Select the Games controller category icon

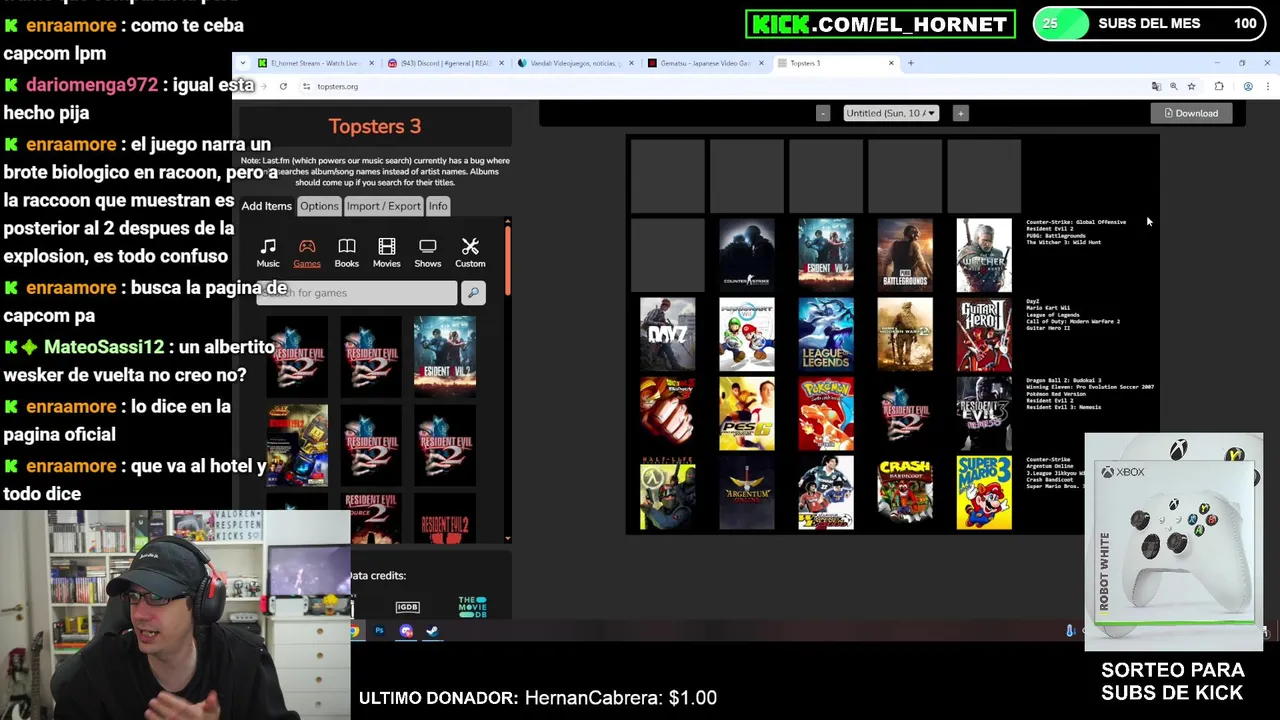[x=307, y=246]
